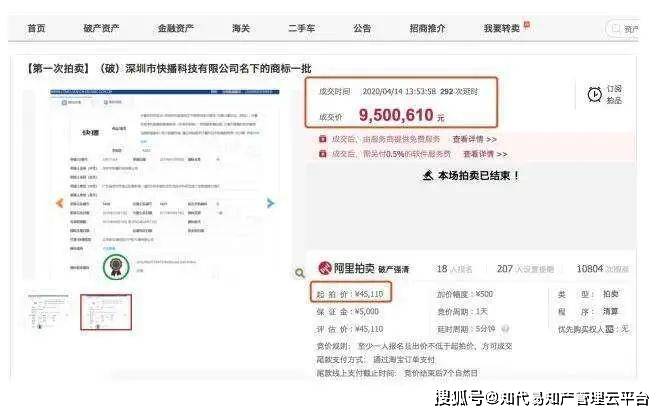
Task: Select the first image thumbnail
Action: point(47,312)
